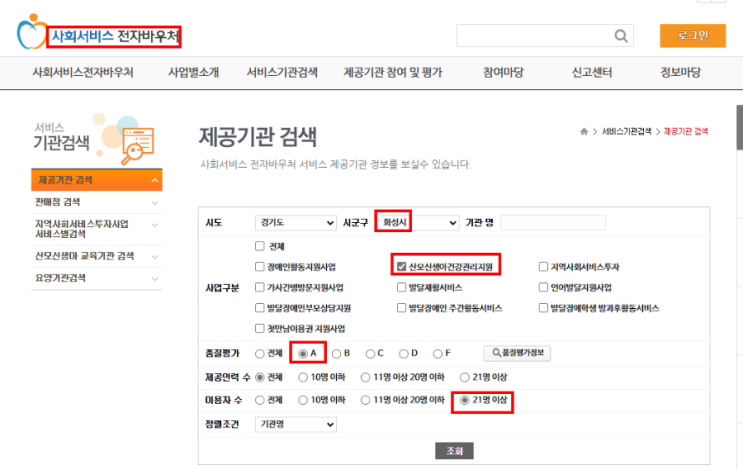Select quality rating C radio
Image resolution: width=743 pixels, height=470 pixels.
point(370,354)
